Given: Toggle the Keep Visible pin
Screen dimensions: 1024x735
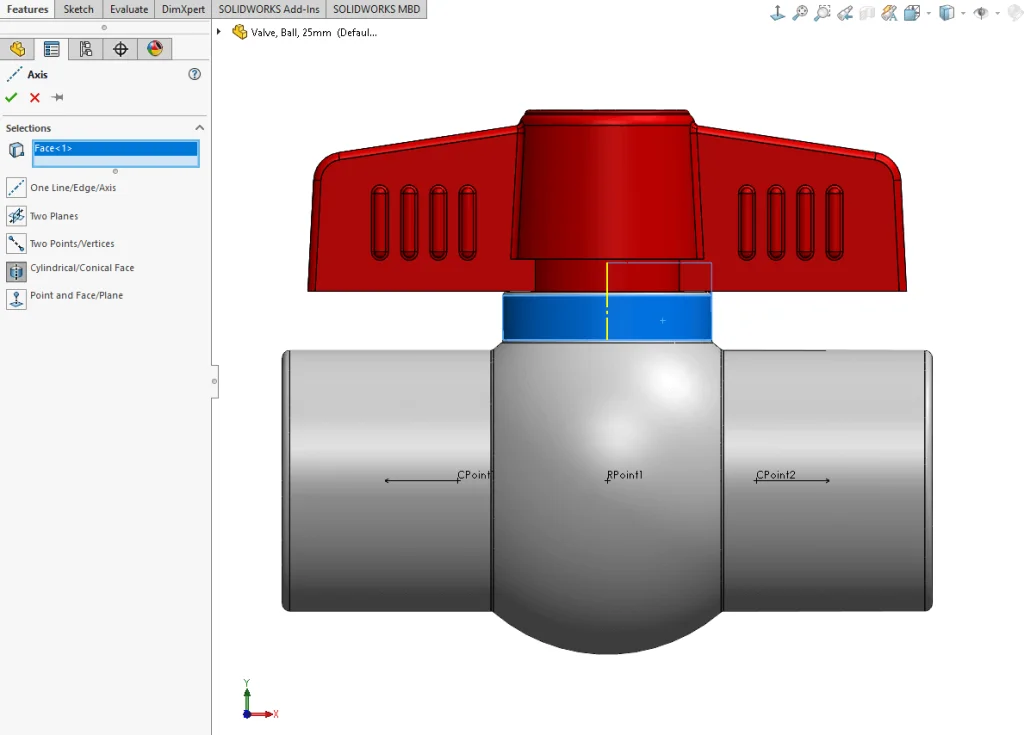Looking at the screenshot, I should [x=55, y=97].
